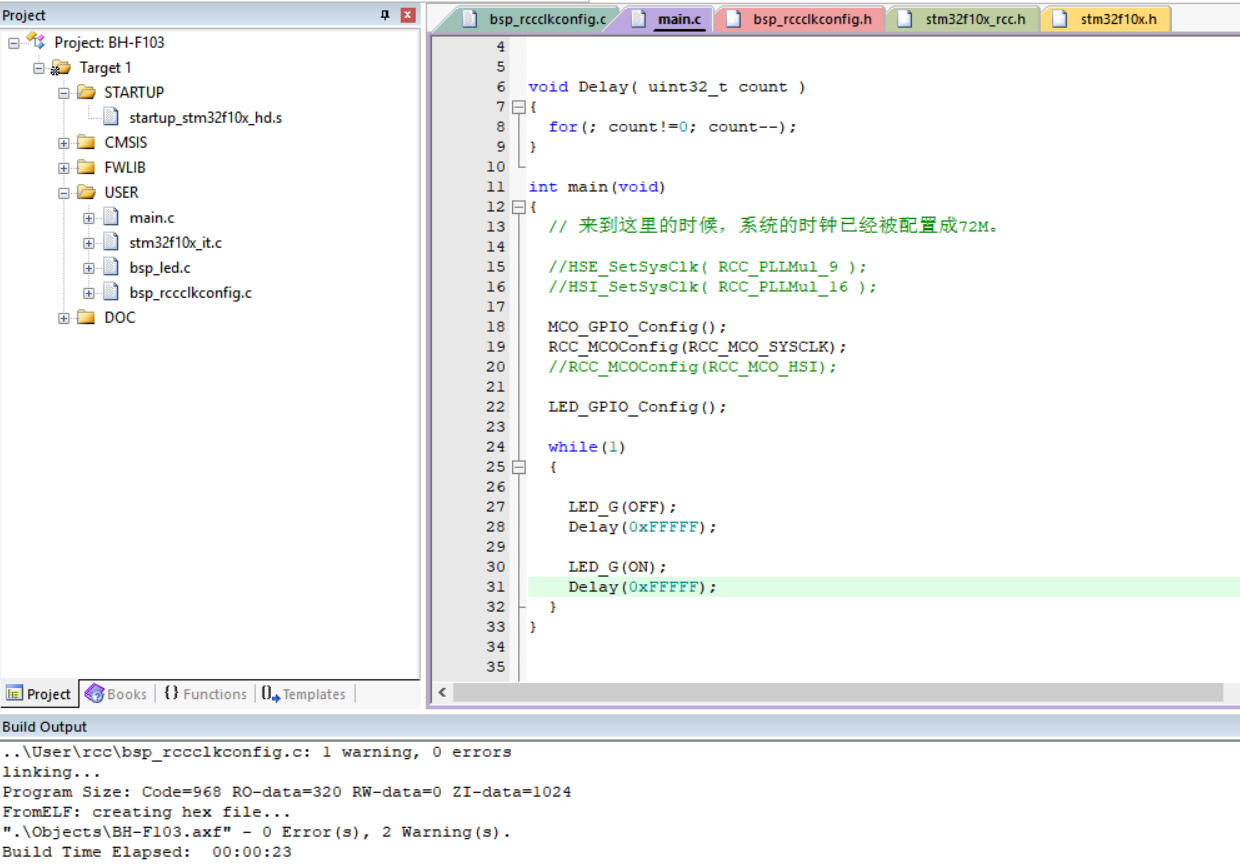Open the Templates panel

pyautogui.click(x=303, y=693)
